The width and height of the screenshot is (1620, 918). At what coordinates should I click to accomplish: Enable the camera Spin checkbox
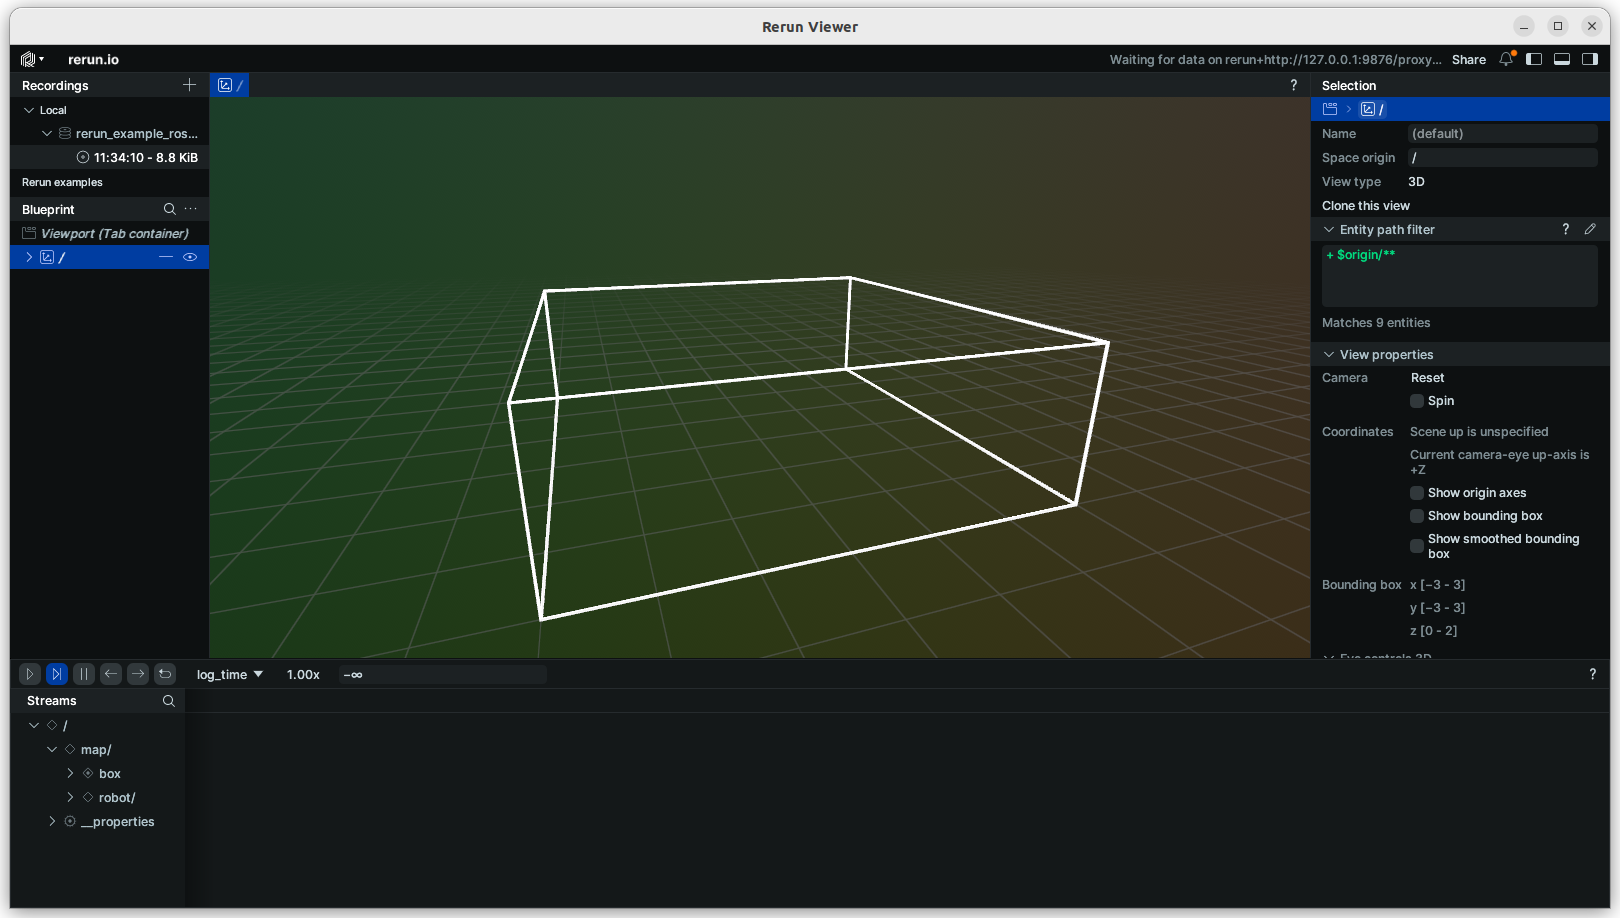[1417, 401]
